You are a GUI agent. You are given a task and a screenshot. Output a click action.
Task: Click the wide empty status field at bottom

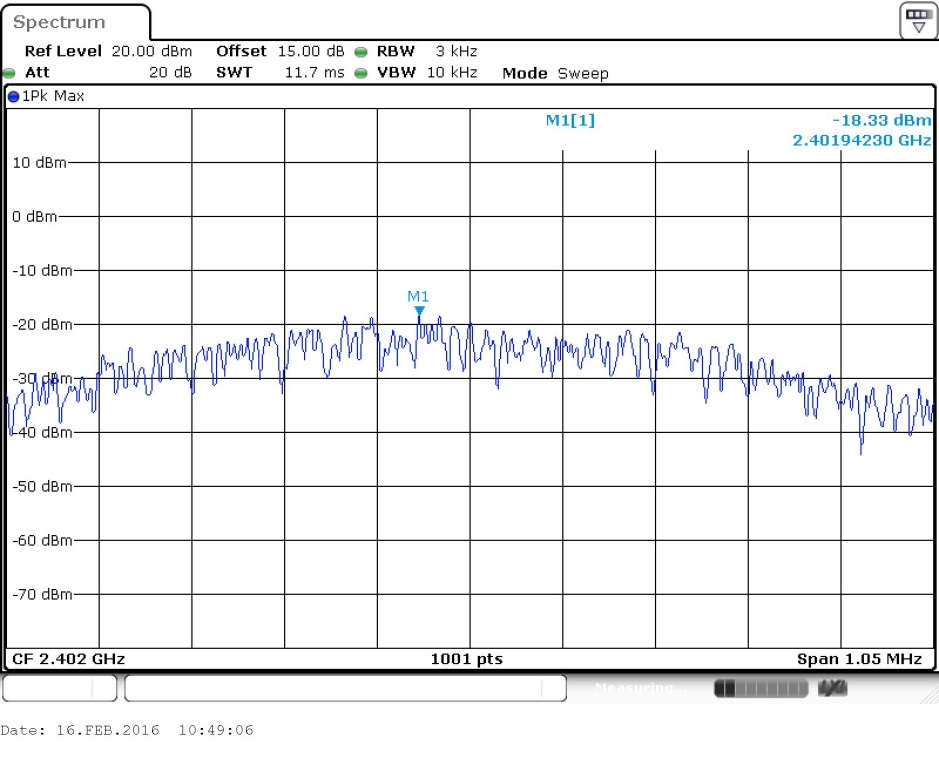[x=345, y=688]
